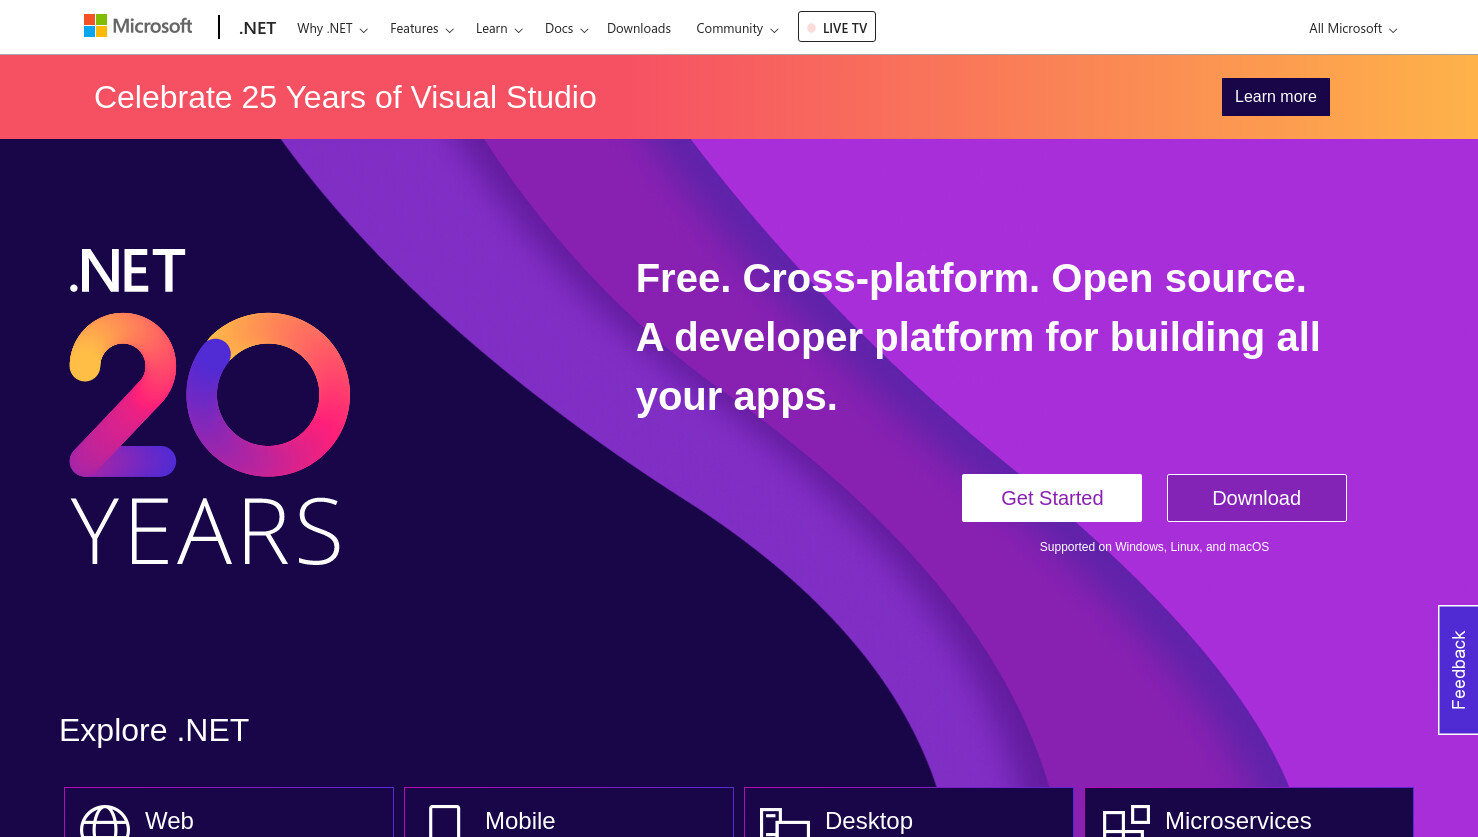Open the Microservices card
The width and height of the screenshot is (1478, 837).
pyautogui.click(x=1249, y=812)
